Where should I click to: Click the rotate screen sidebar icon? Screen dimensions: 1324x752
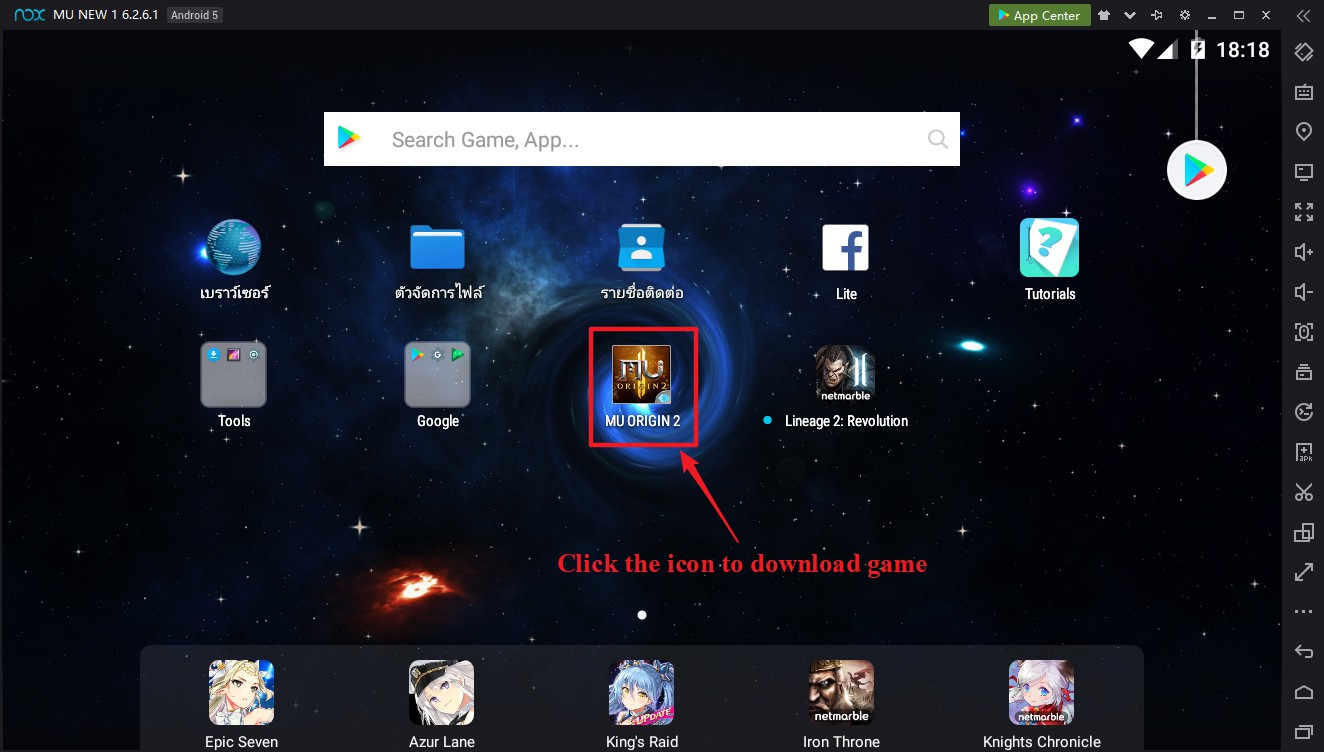[x=1303, y=52]
